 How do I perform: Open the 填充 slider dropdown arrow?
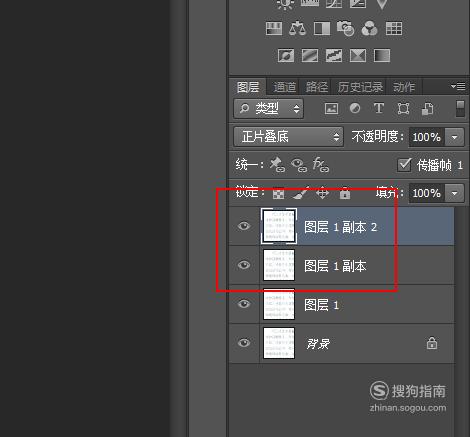454,193
